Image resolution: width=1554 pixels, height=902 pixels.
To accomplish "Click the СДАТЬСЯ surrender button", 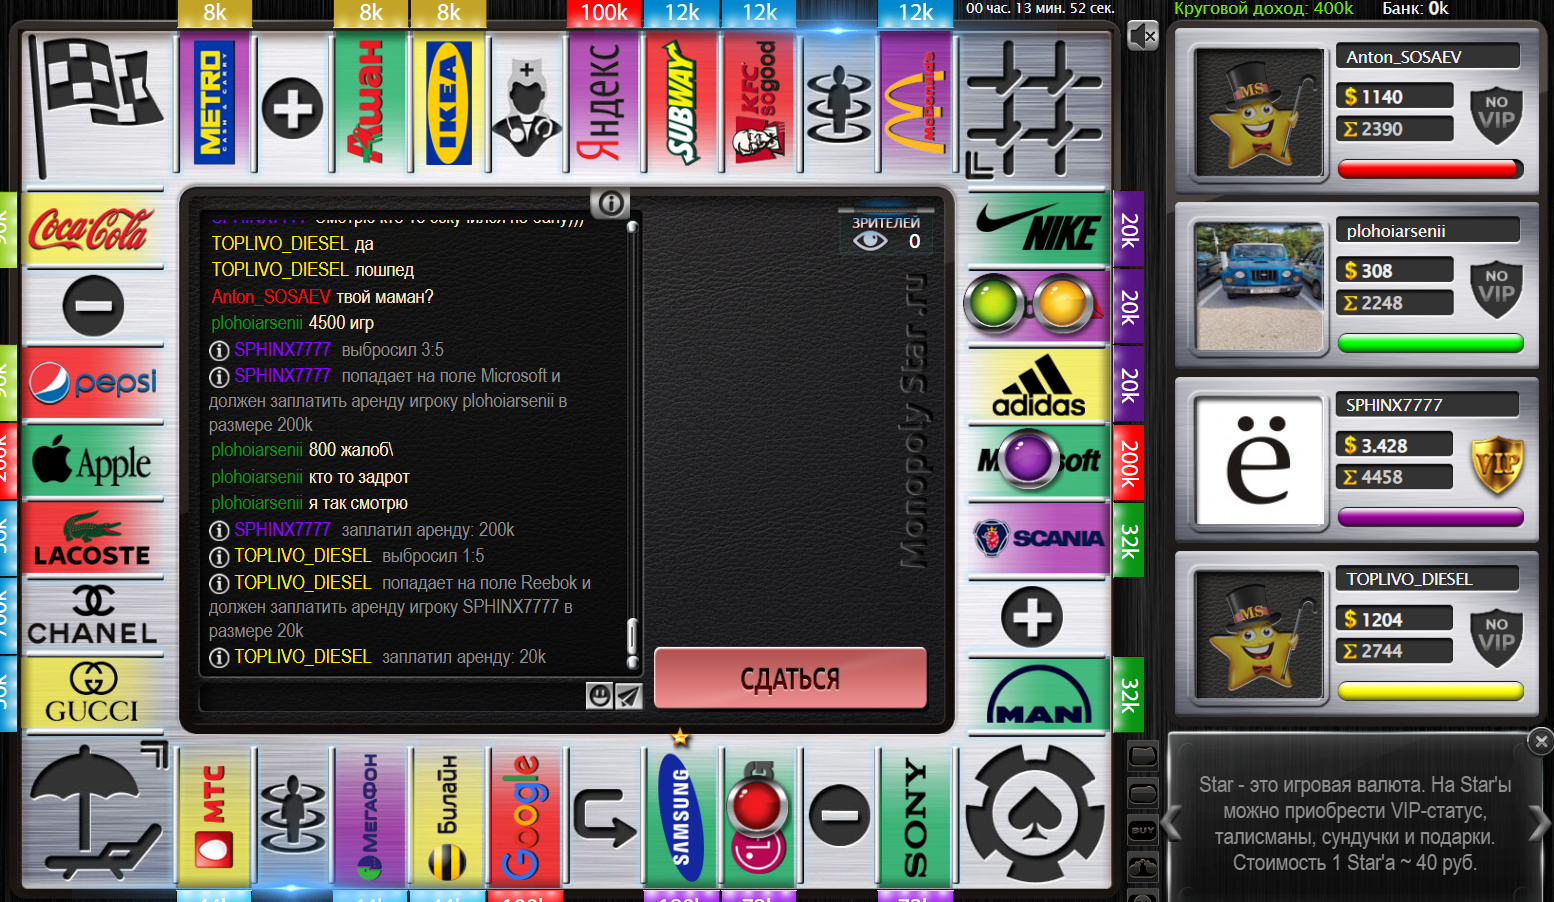I will pos(790,679).
